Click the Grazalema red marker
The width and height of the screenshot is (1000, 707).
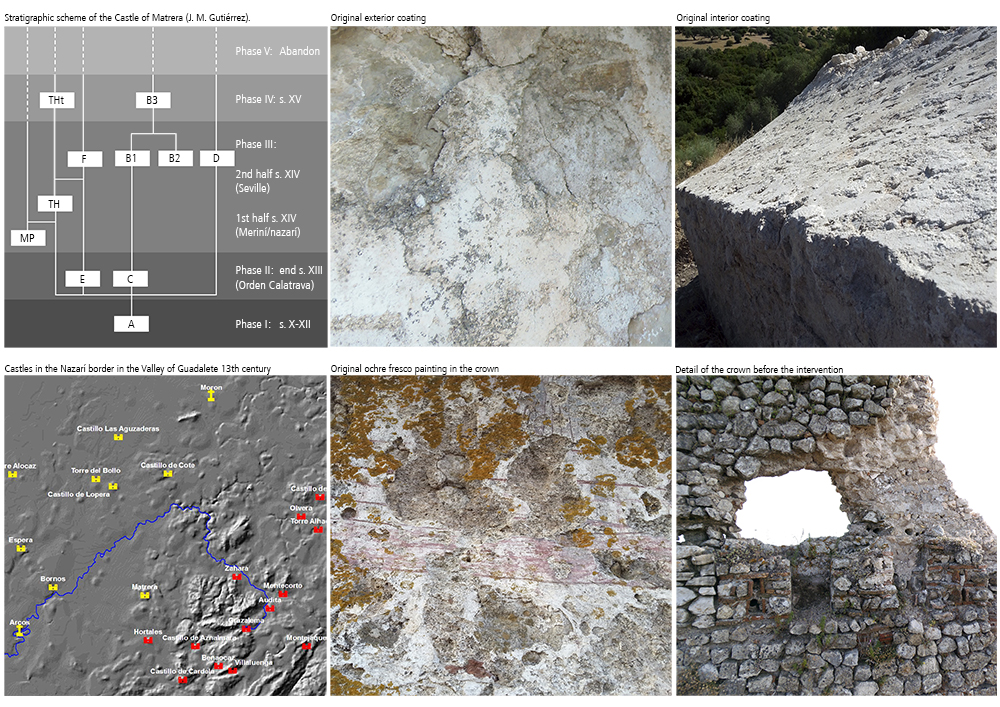click(246, 629)
